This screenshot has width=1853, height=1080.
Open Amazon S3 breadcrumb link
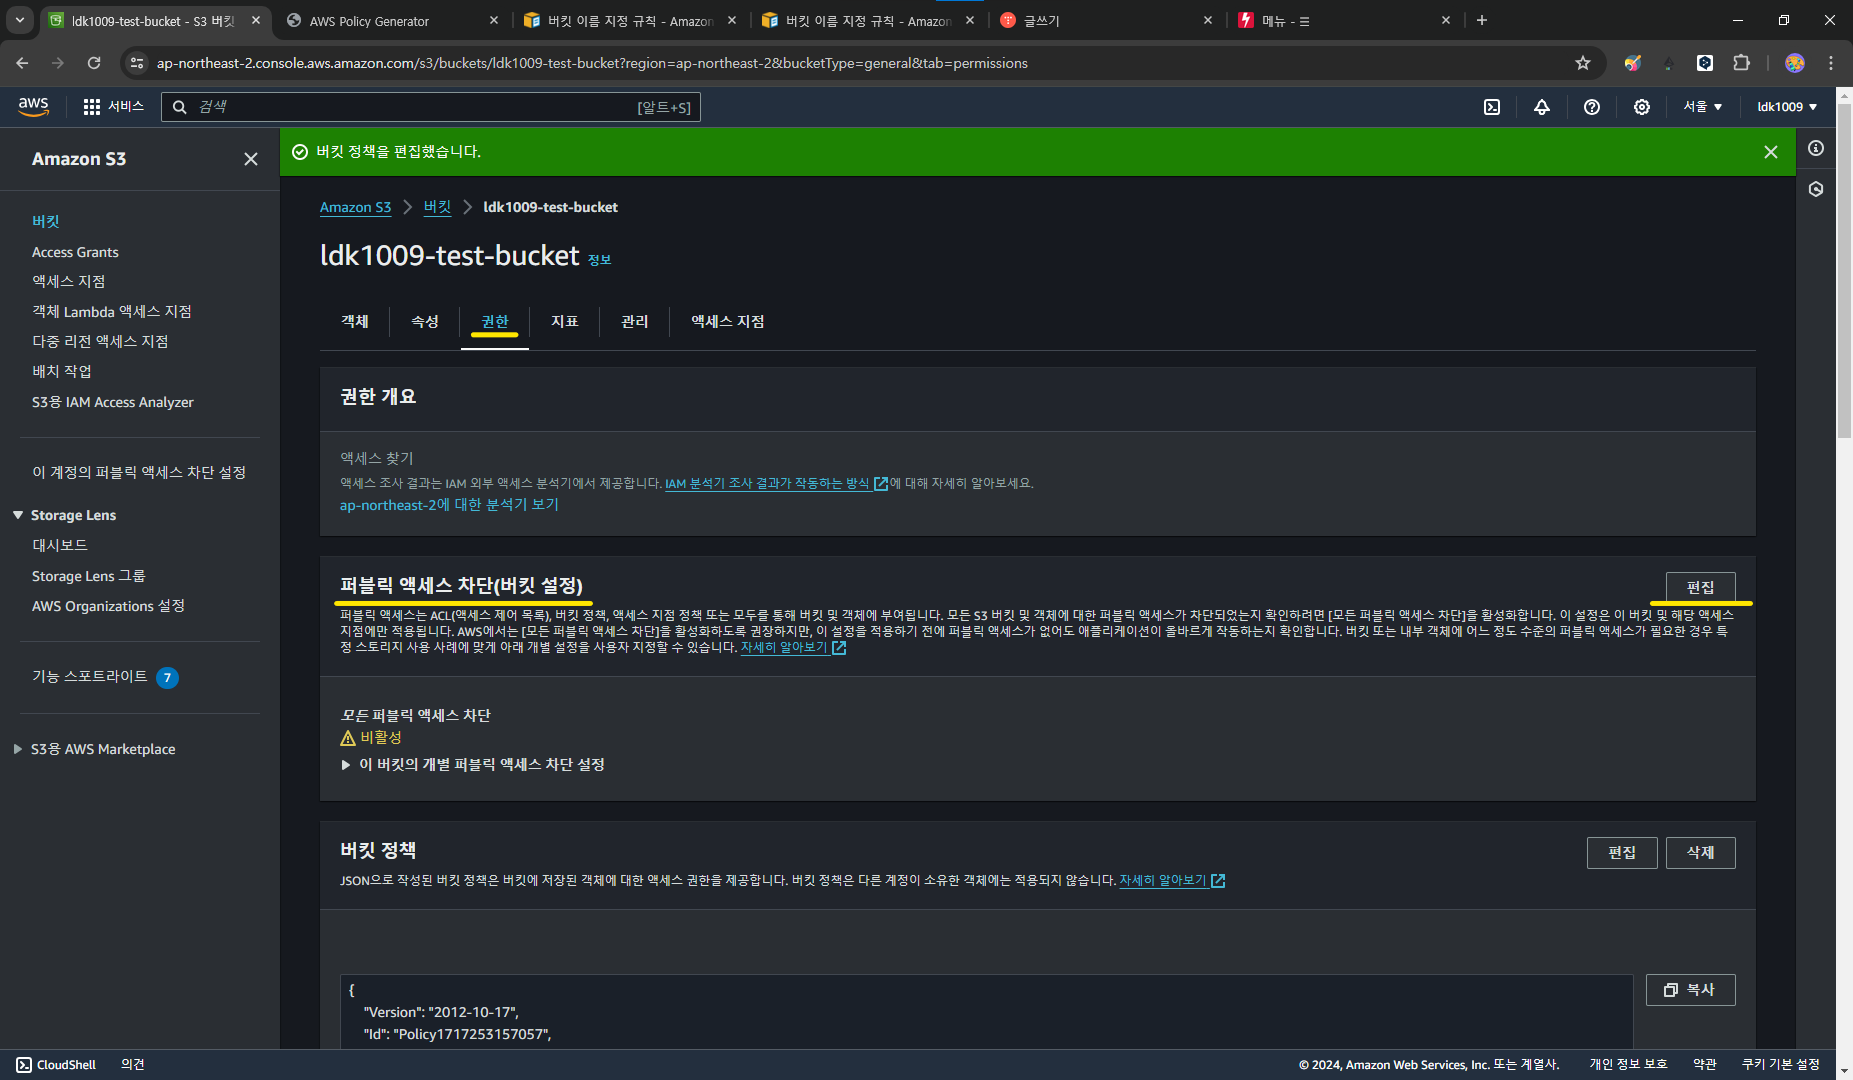coord(355,208)
